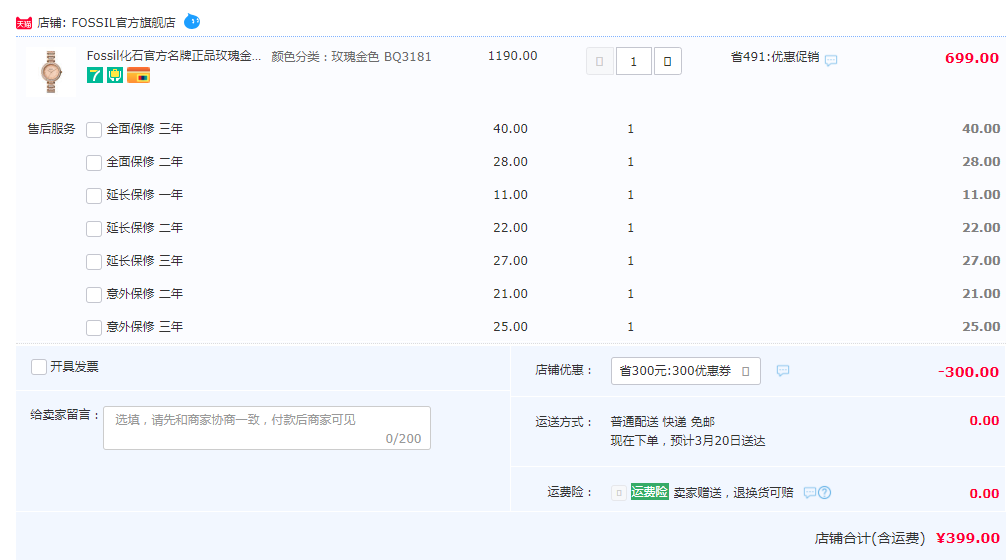The image size is (1007, 560).
Task: Click the Fossil watch product thumbnail
Action: (51, 72)
